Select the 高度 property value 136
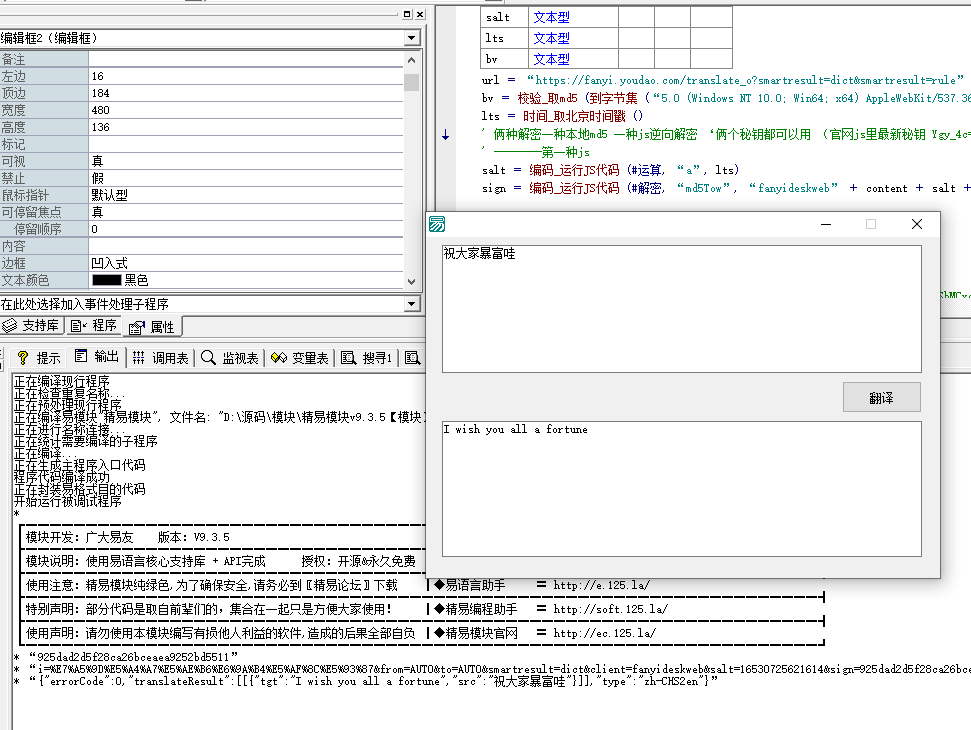The image size is (971, 730). tap(246, 128)
